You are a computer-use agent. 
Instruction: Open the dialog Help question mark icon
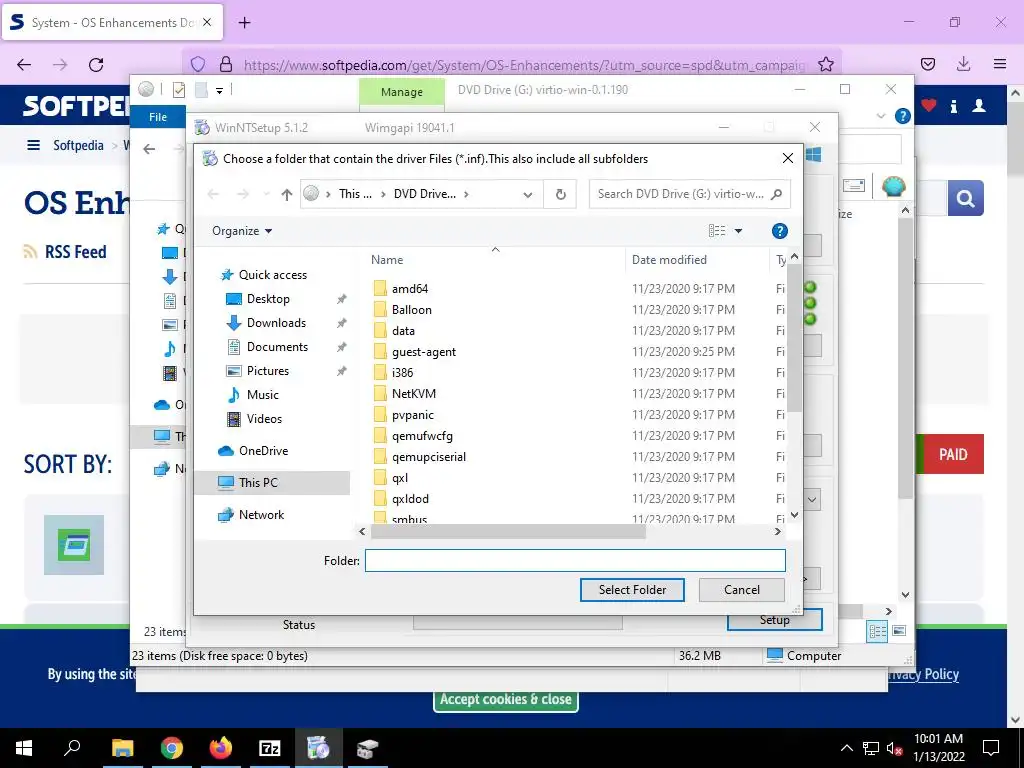tap(779, 231)
